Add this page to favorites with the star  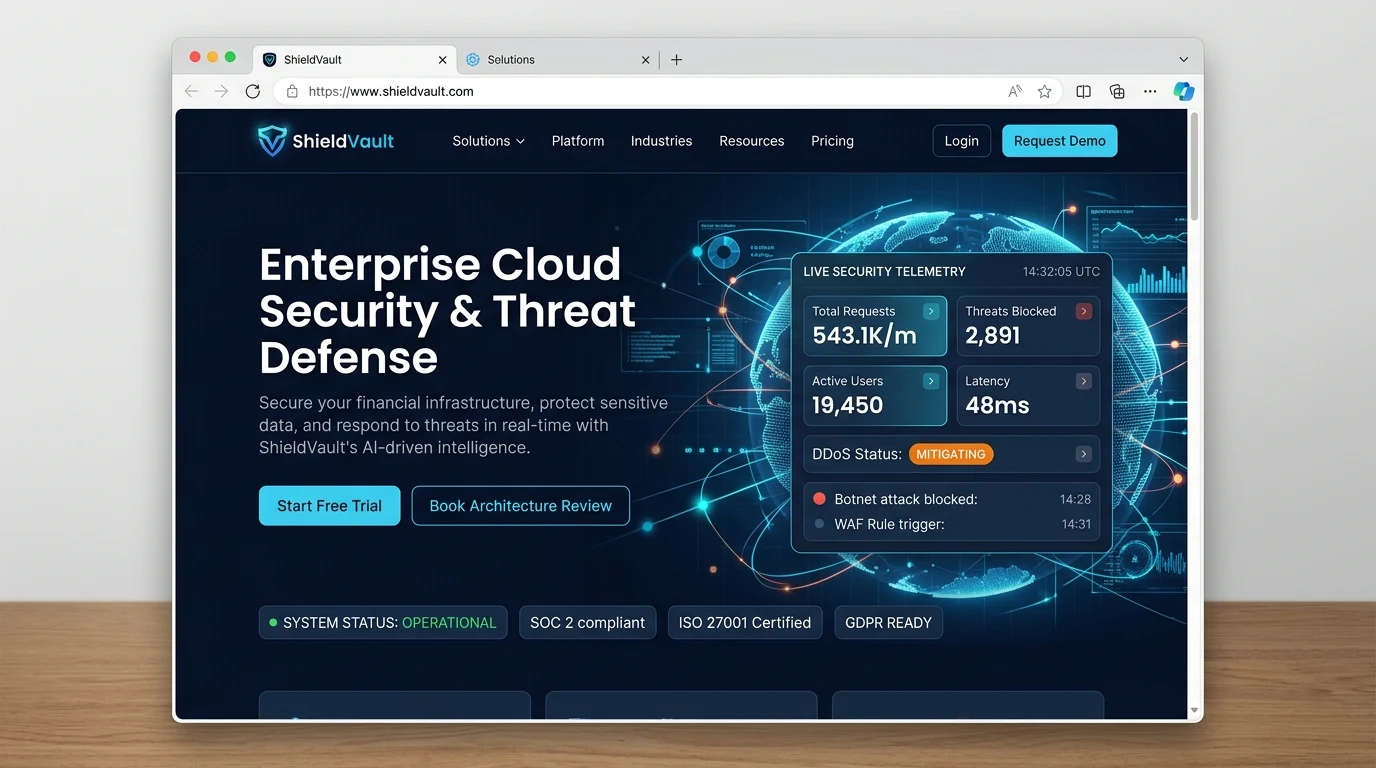coord(1045,91)
